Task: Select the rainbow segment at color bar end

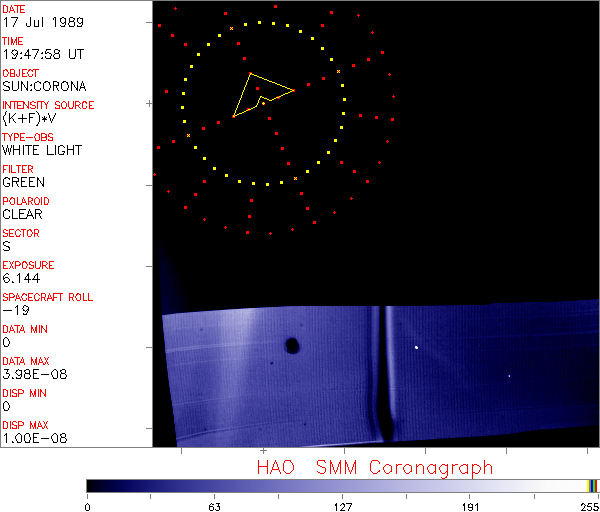Action: (594, 485)
